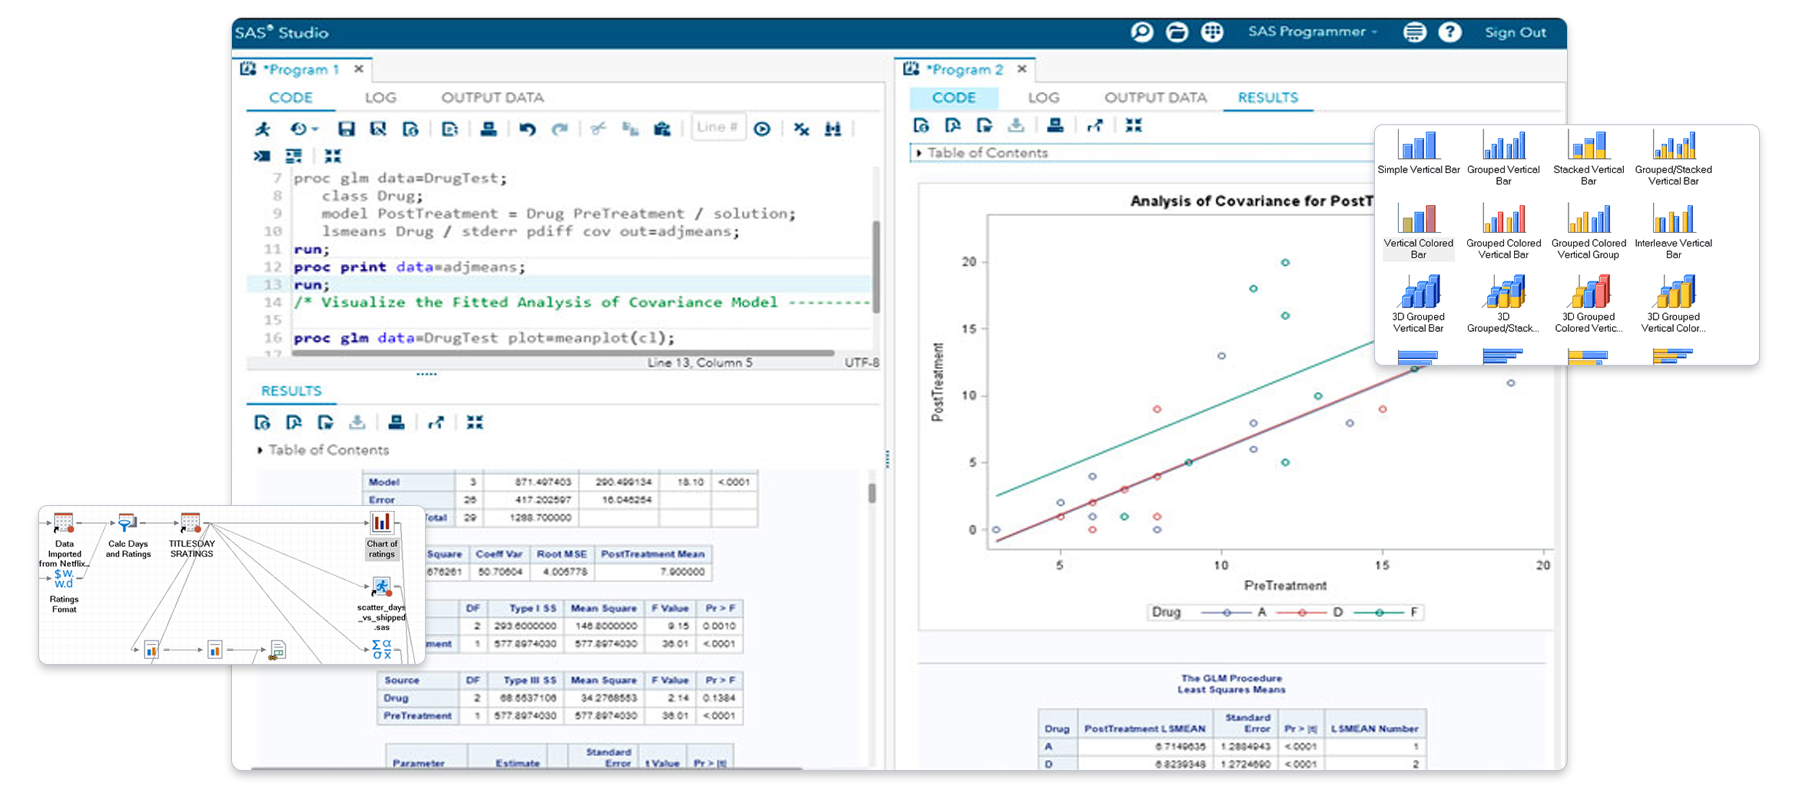1800x789 pixels.
Task: Maximize Program 1 results view
Action: click(474, 423)
